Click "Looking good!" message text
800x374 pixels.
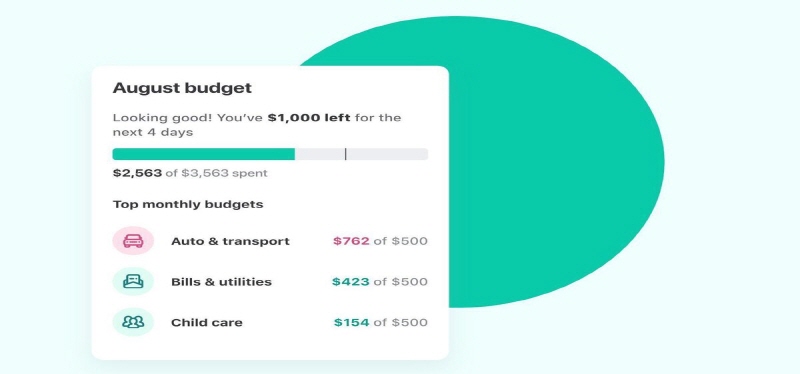pos(163,118)
